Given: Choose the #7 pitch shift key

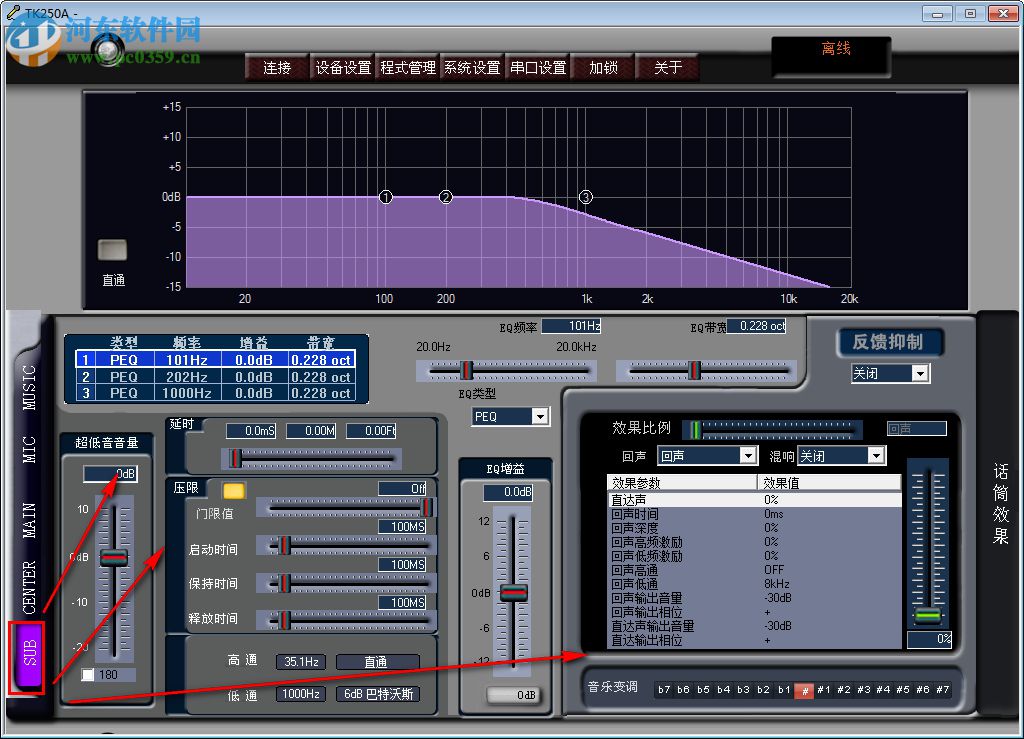Looking at the screenshot, I should click(941, 690).
